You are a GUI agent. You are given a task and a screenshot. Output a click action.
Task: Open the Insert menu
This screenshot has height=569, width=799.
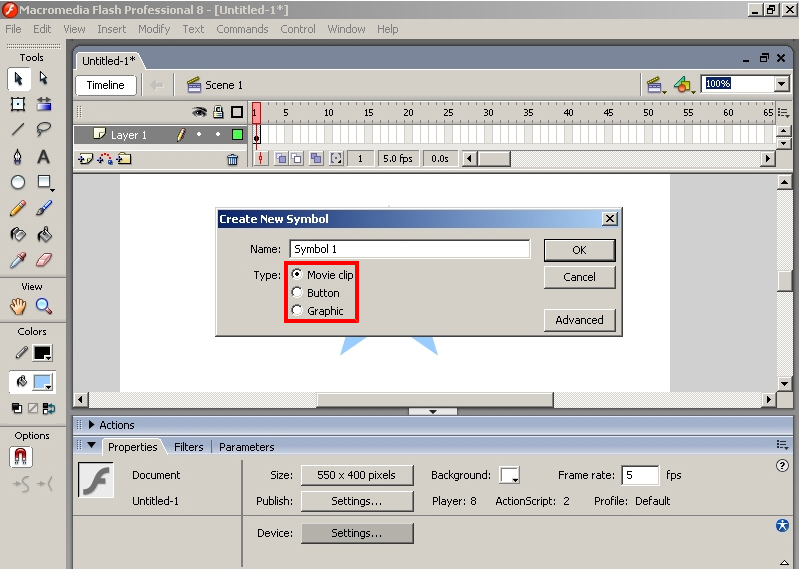(x=112, y=29)
